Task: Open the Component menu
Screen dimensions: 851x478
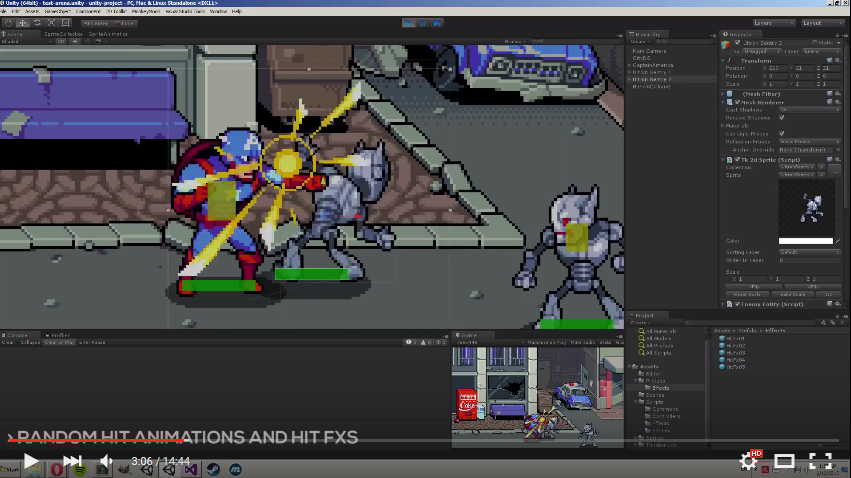Action: (x=88, y=11)
